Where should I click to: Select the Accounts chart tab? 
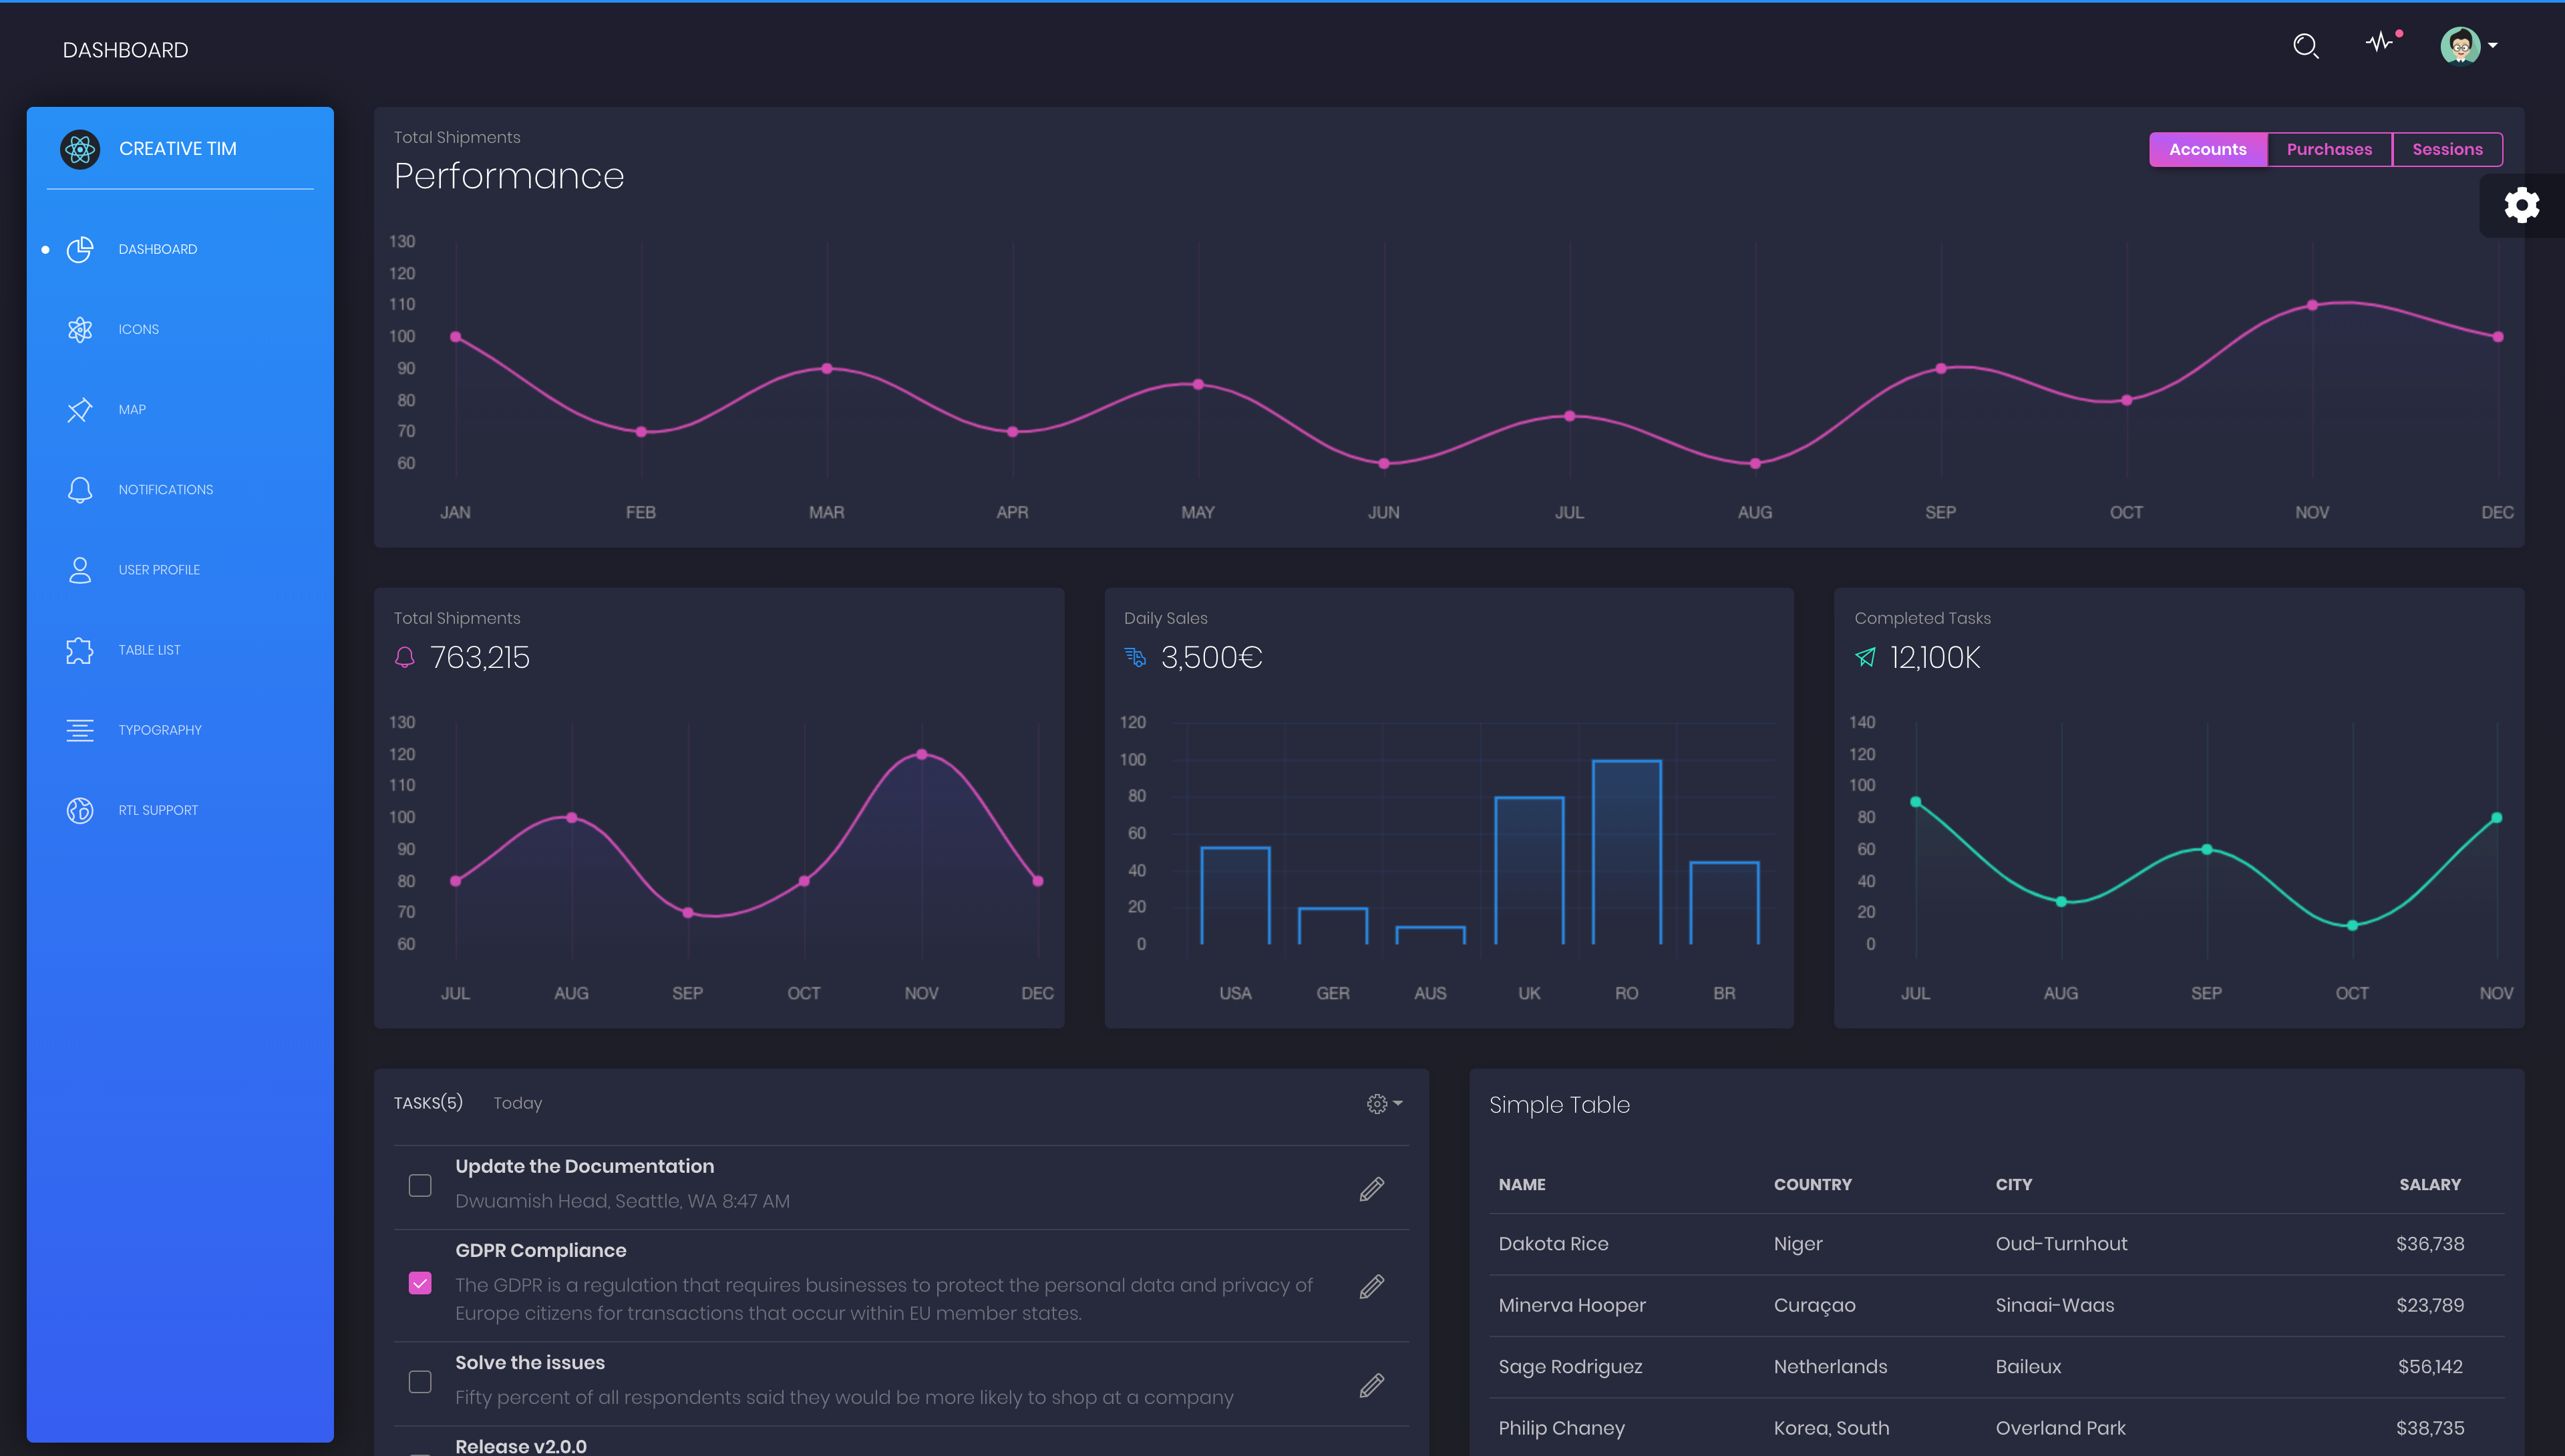click(2207, 149)
